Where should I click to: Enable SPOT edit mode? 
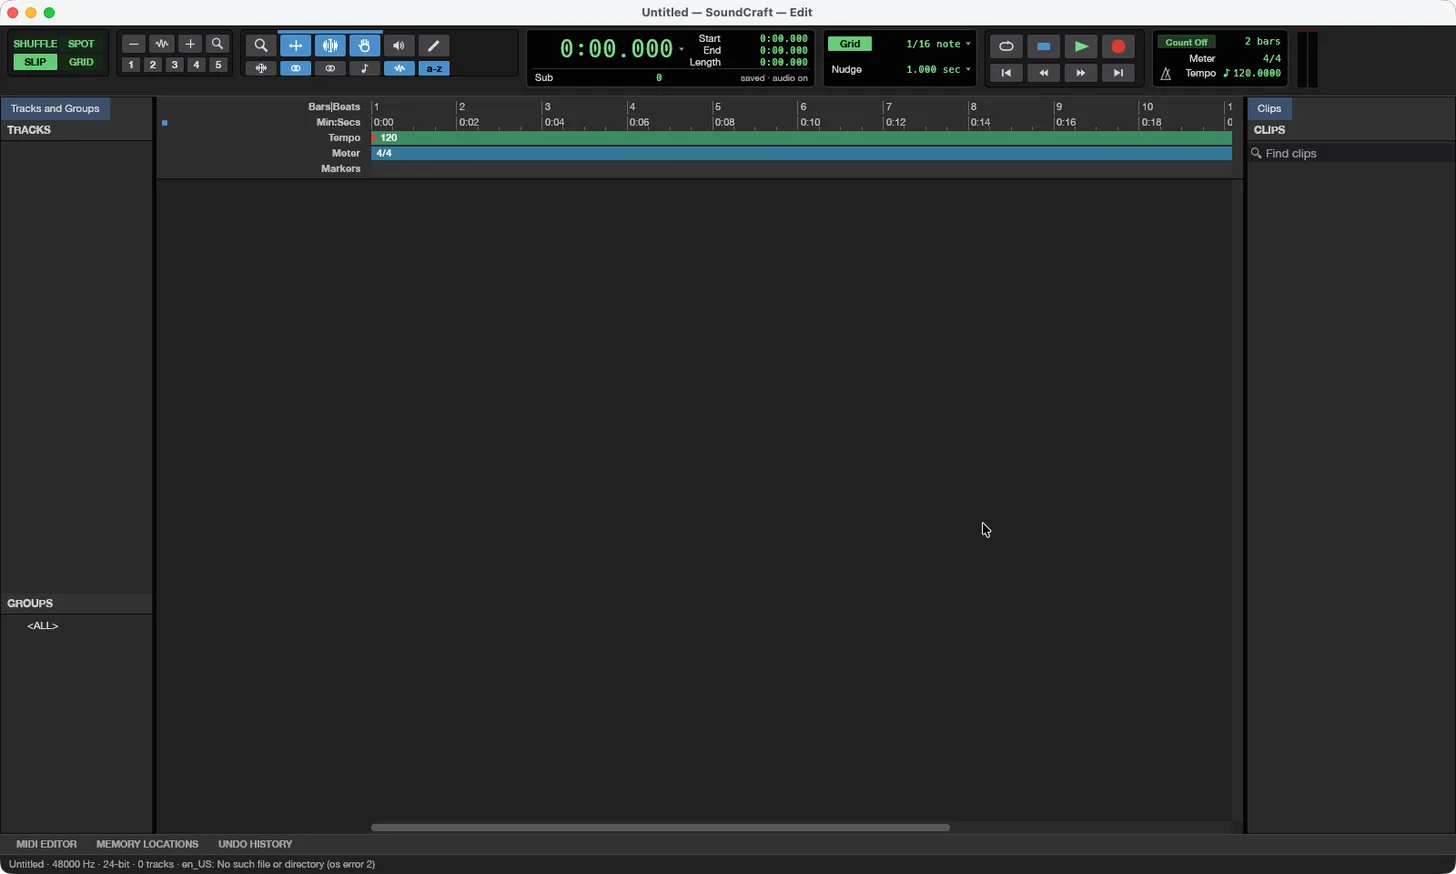(x=81, y=44)
